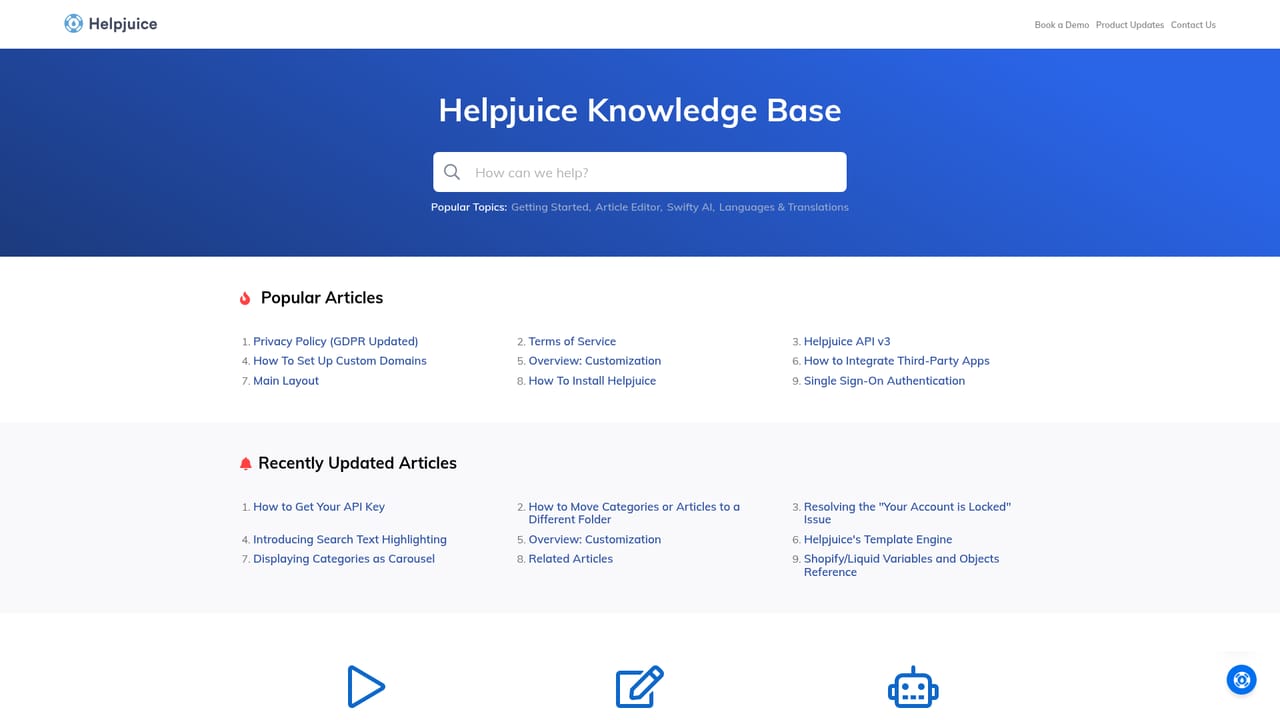The height and width of the screenshot is (720, 1280).
Task: Open Shopify/Liquid Variables and Objects Reference
Action: pos(902,565)
